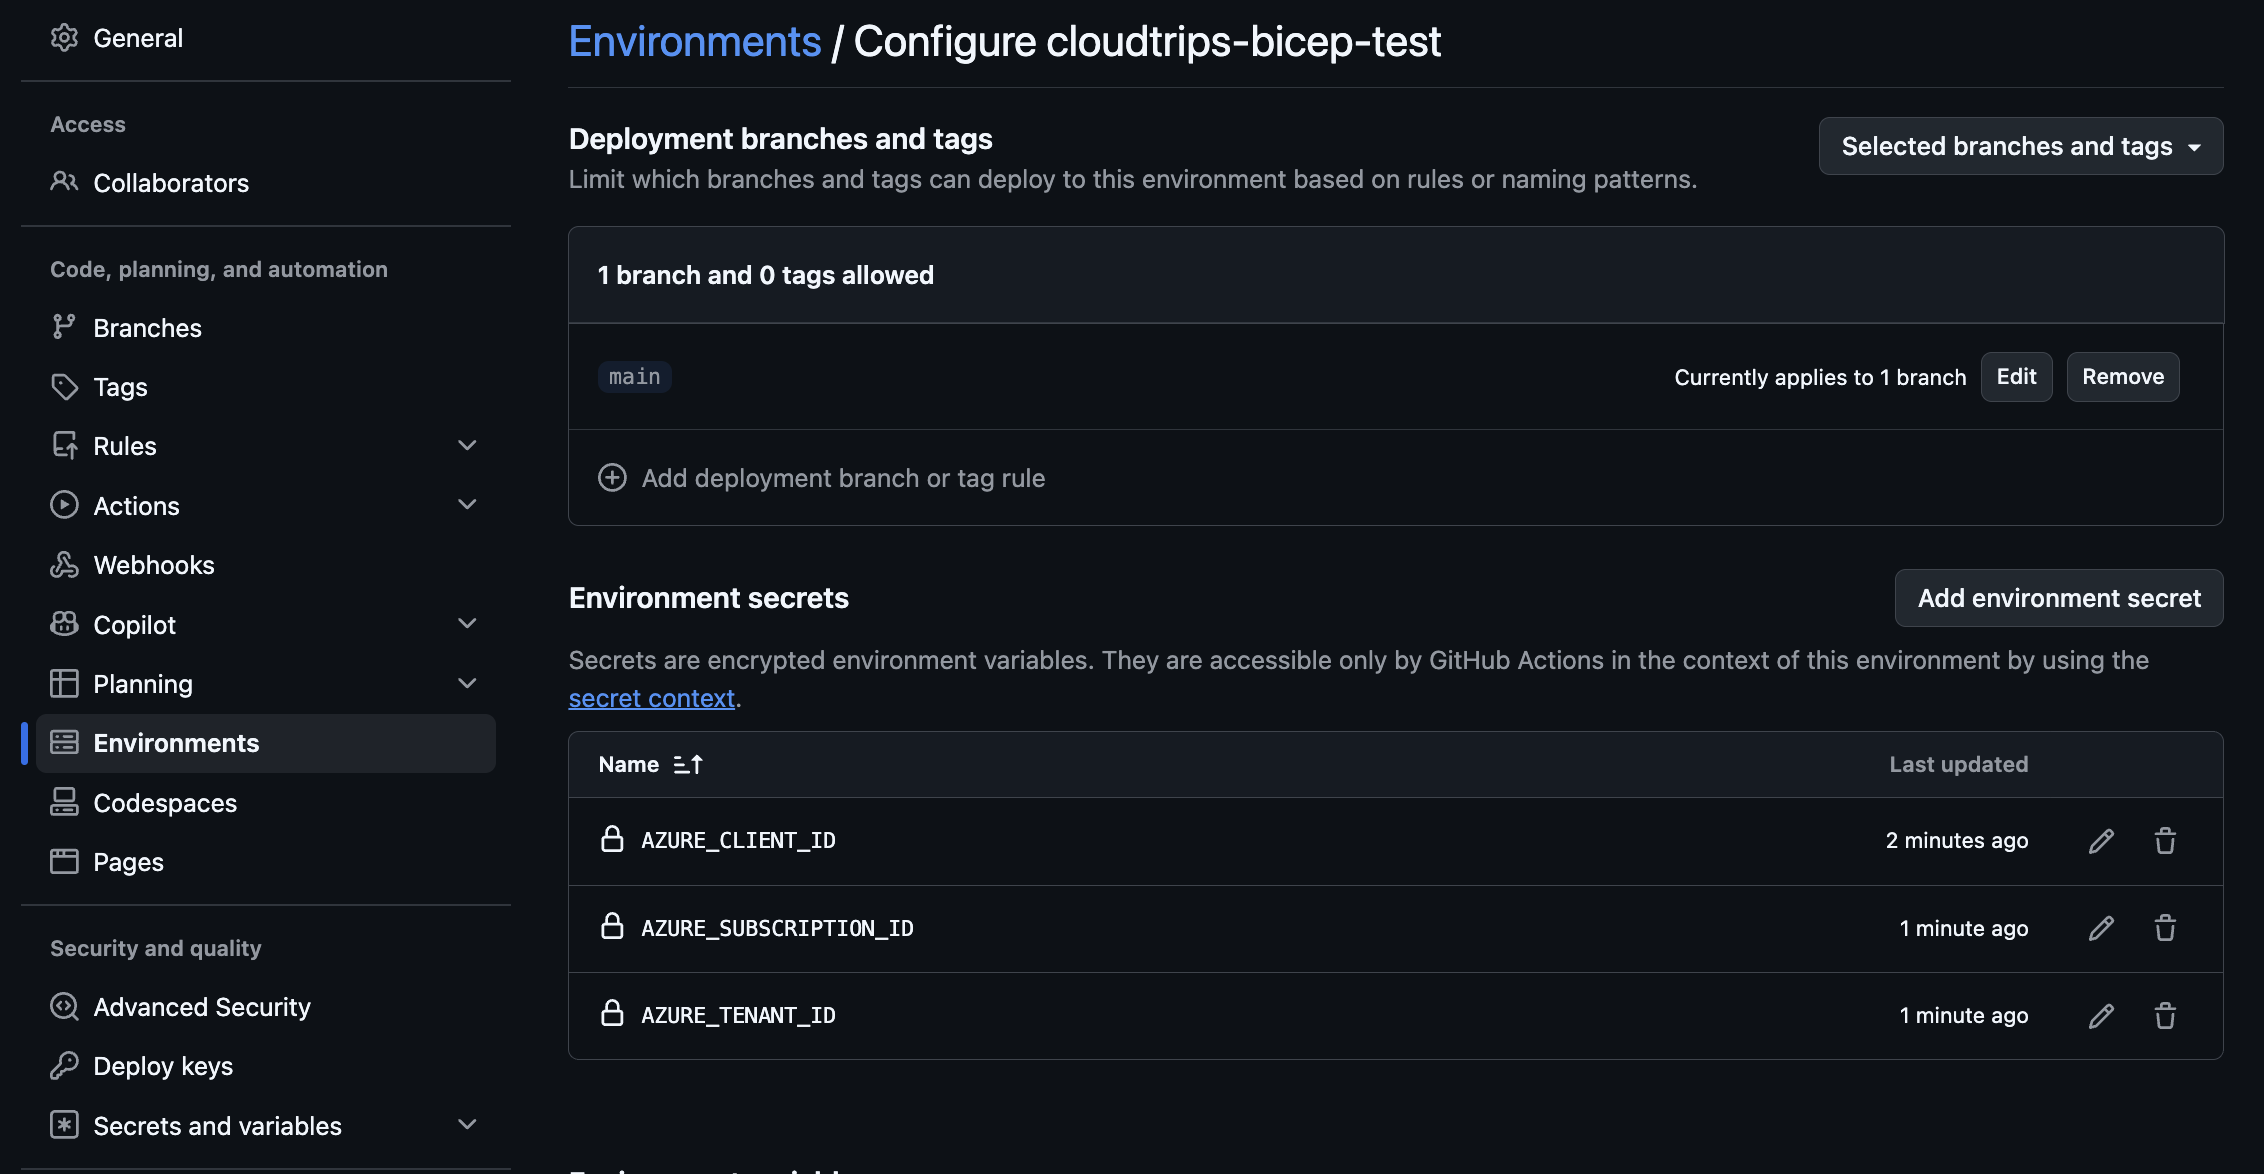Screen dimensions: 2264x1174
Task: Click the Planning table icon
Action: [x=64, y=683]
